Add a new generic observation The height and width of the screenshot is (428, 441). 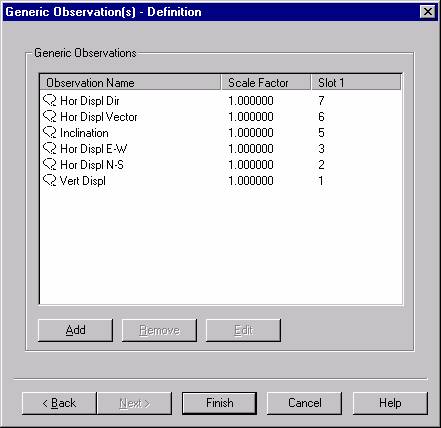click(75, 330)
